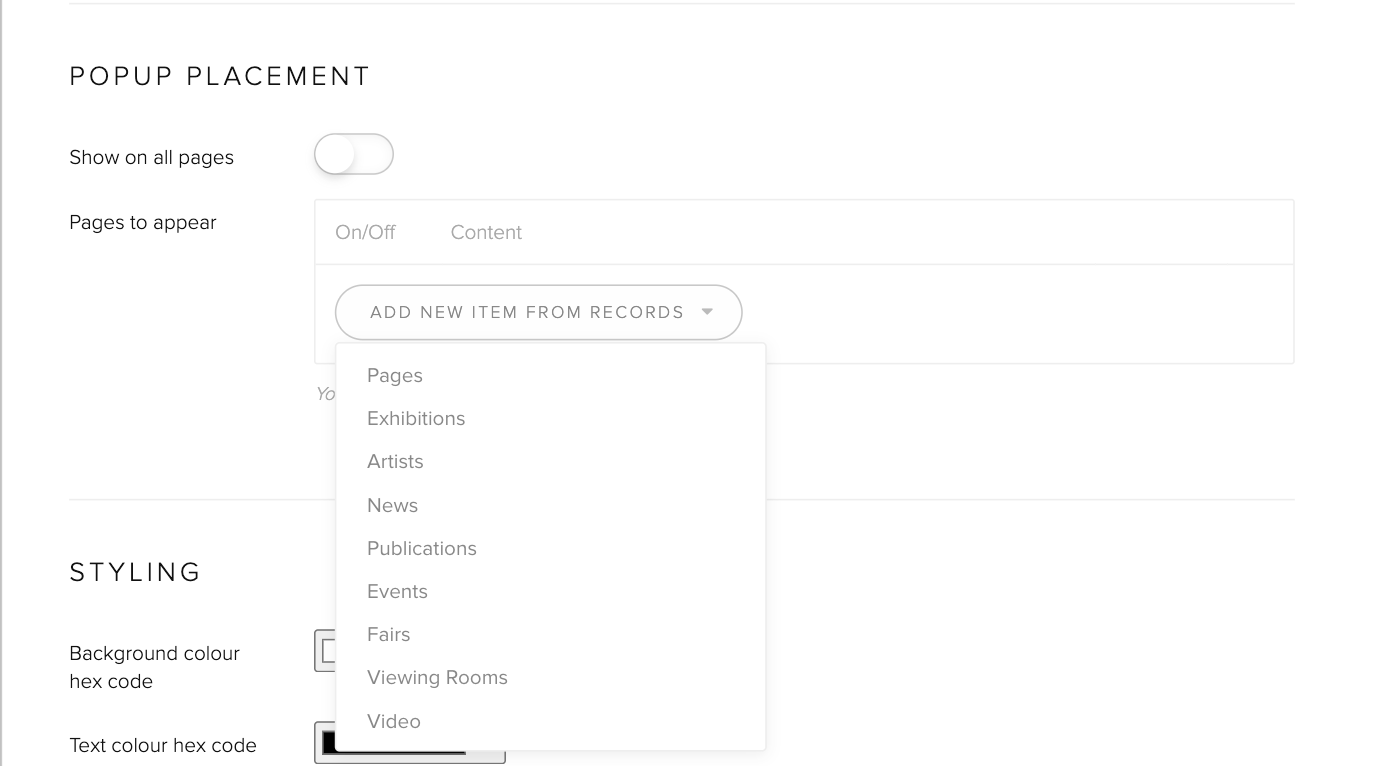1376x766 pixels.
Task: Select Pages from the records list
Action: click(395, 376)
